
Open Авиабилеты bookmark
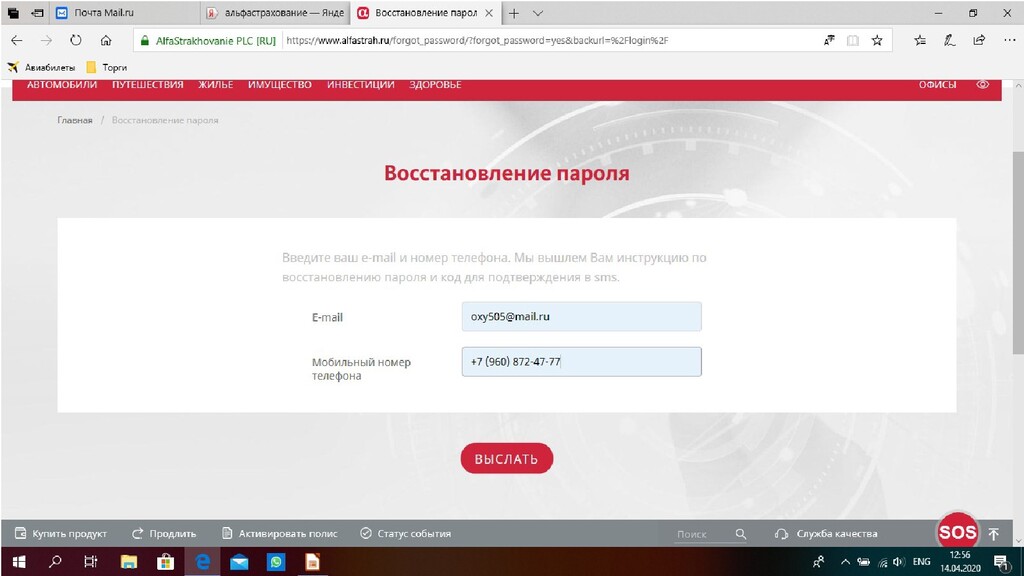(41, 67)
